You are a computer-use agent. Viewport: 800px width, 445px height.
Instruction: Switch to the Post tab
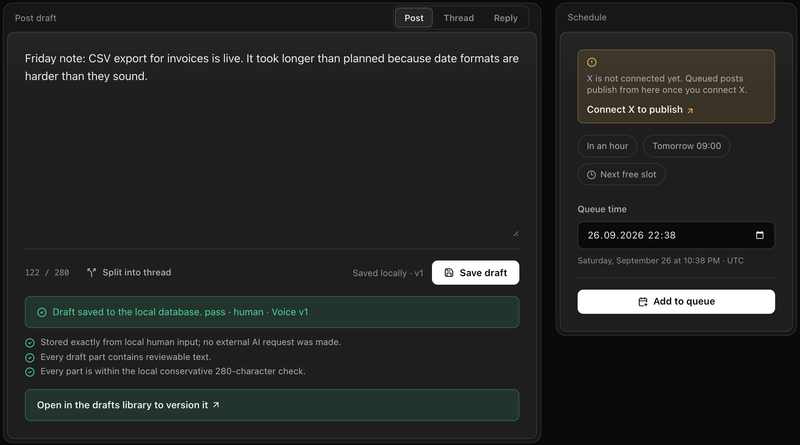[414, 18]
